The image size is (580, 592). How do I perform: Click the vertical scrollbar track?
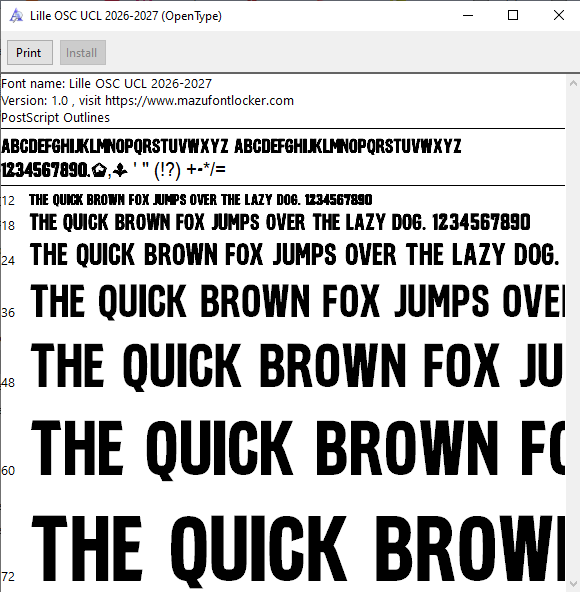[x=573, y=334]
